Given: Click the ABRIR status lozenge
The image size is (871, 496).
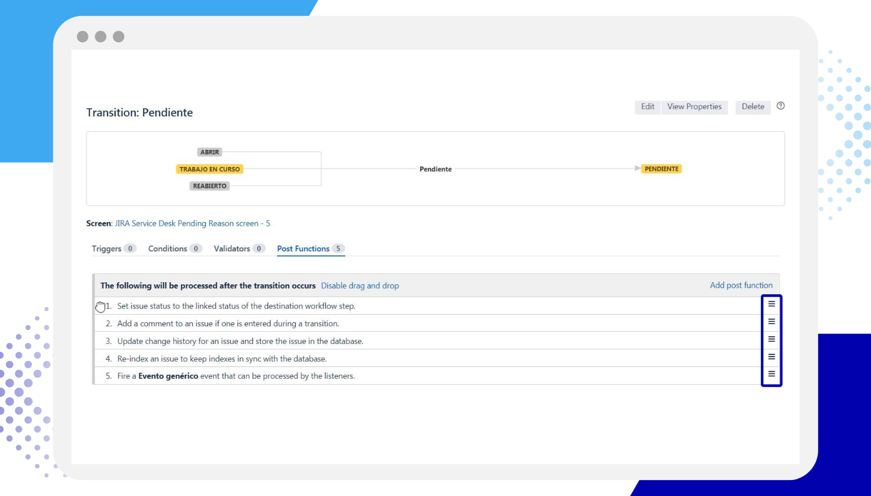Looking at the screenshot, I should point(209,152).
